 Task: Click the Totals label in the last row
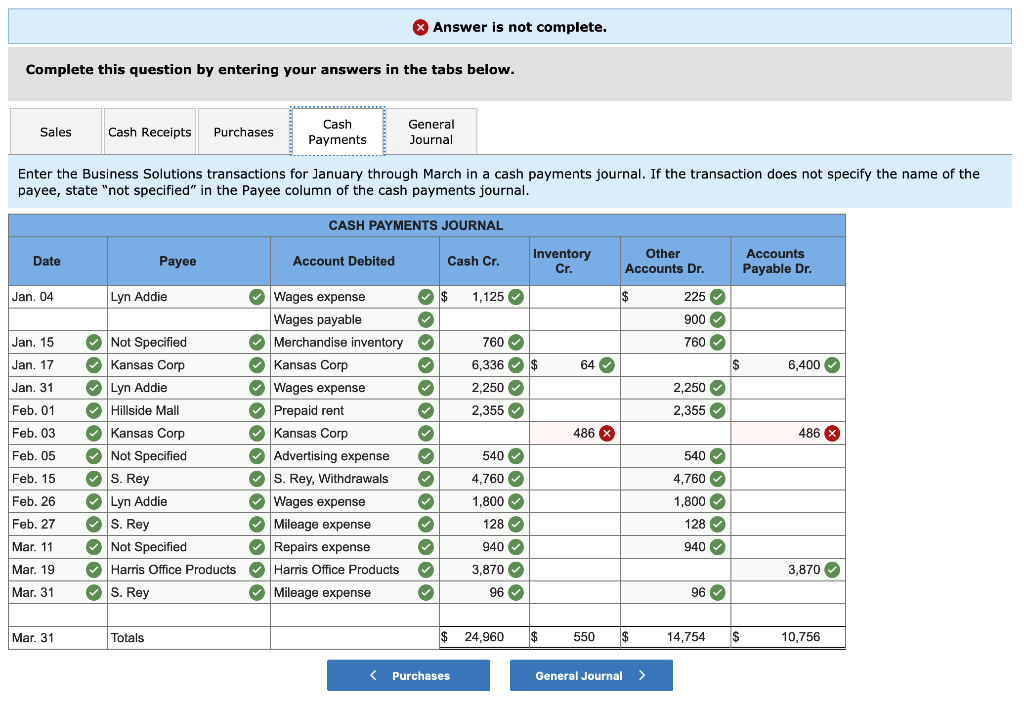127,638
